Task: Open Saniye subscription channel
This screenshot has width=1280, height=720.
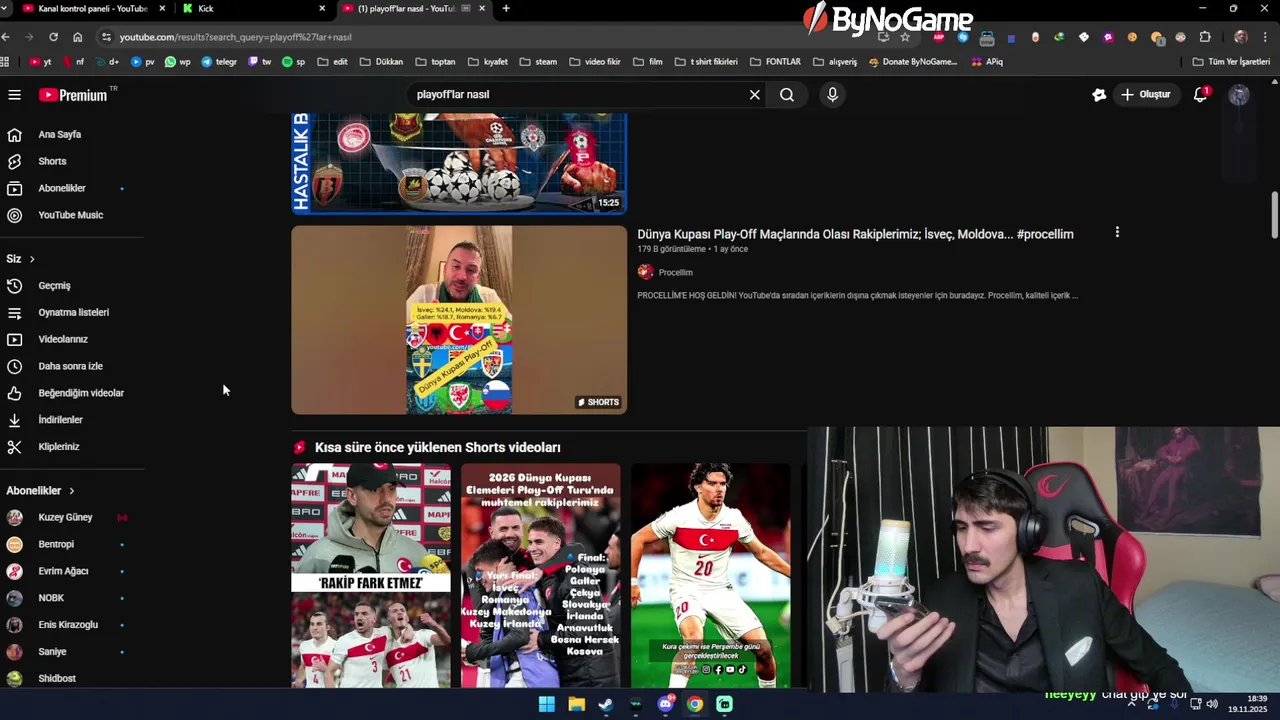Action: [x=52, y=652]
